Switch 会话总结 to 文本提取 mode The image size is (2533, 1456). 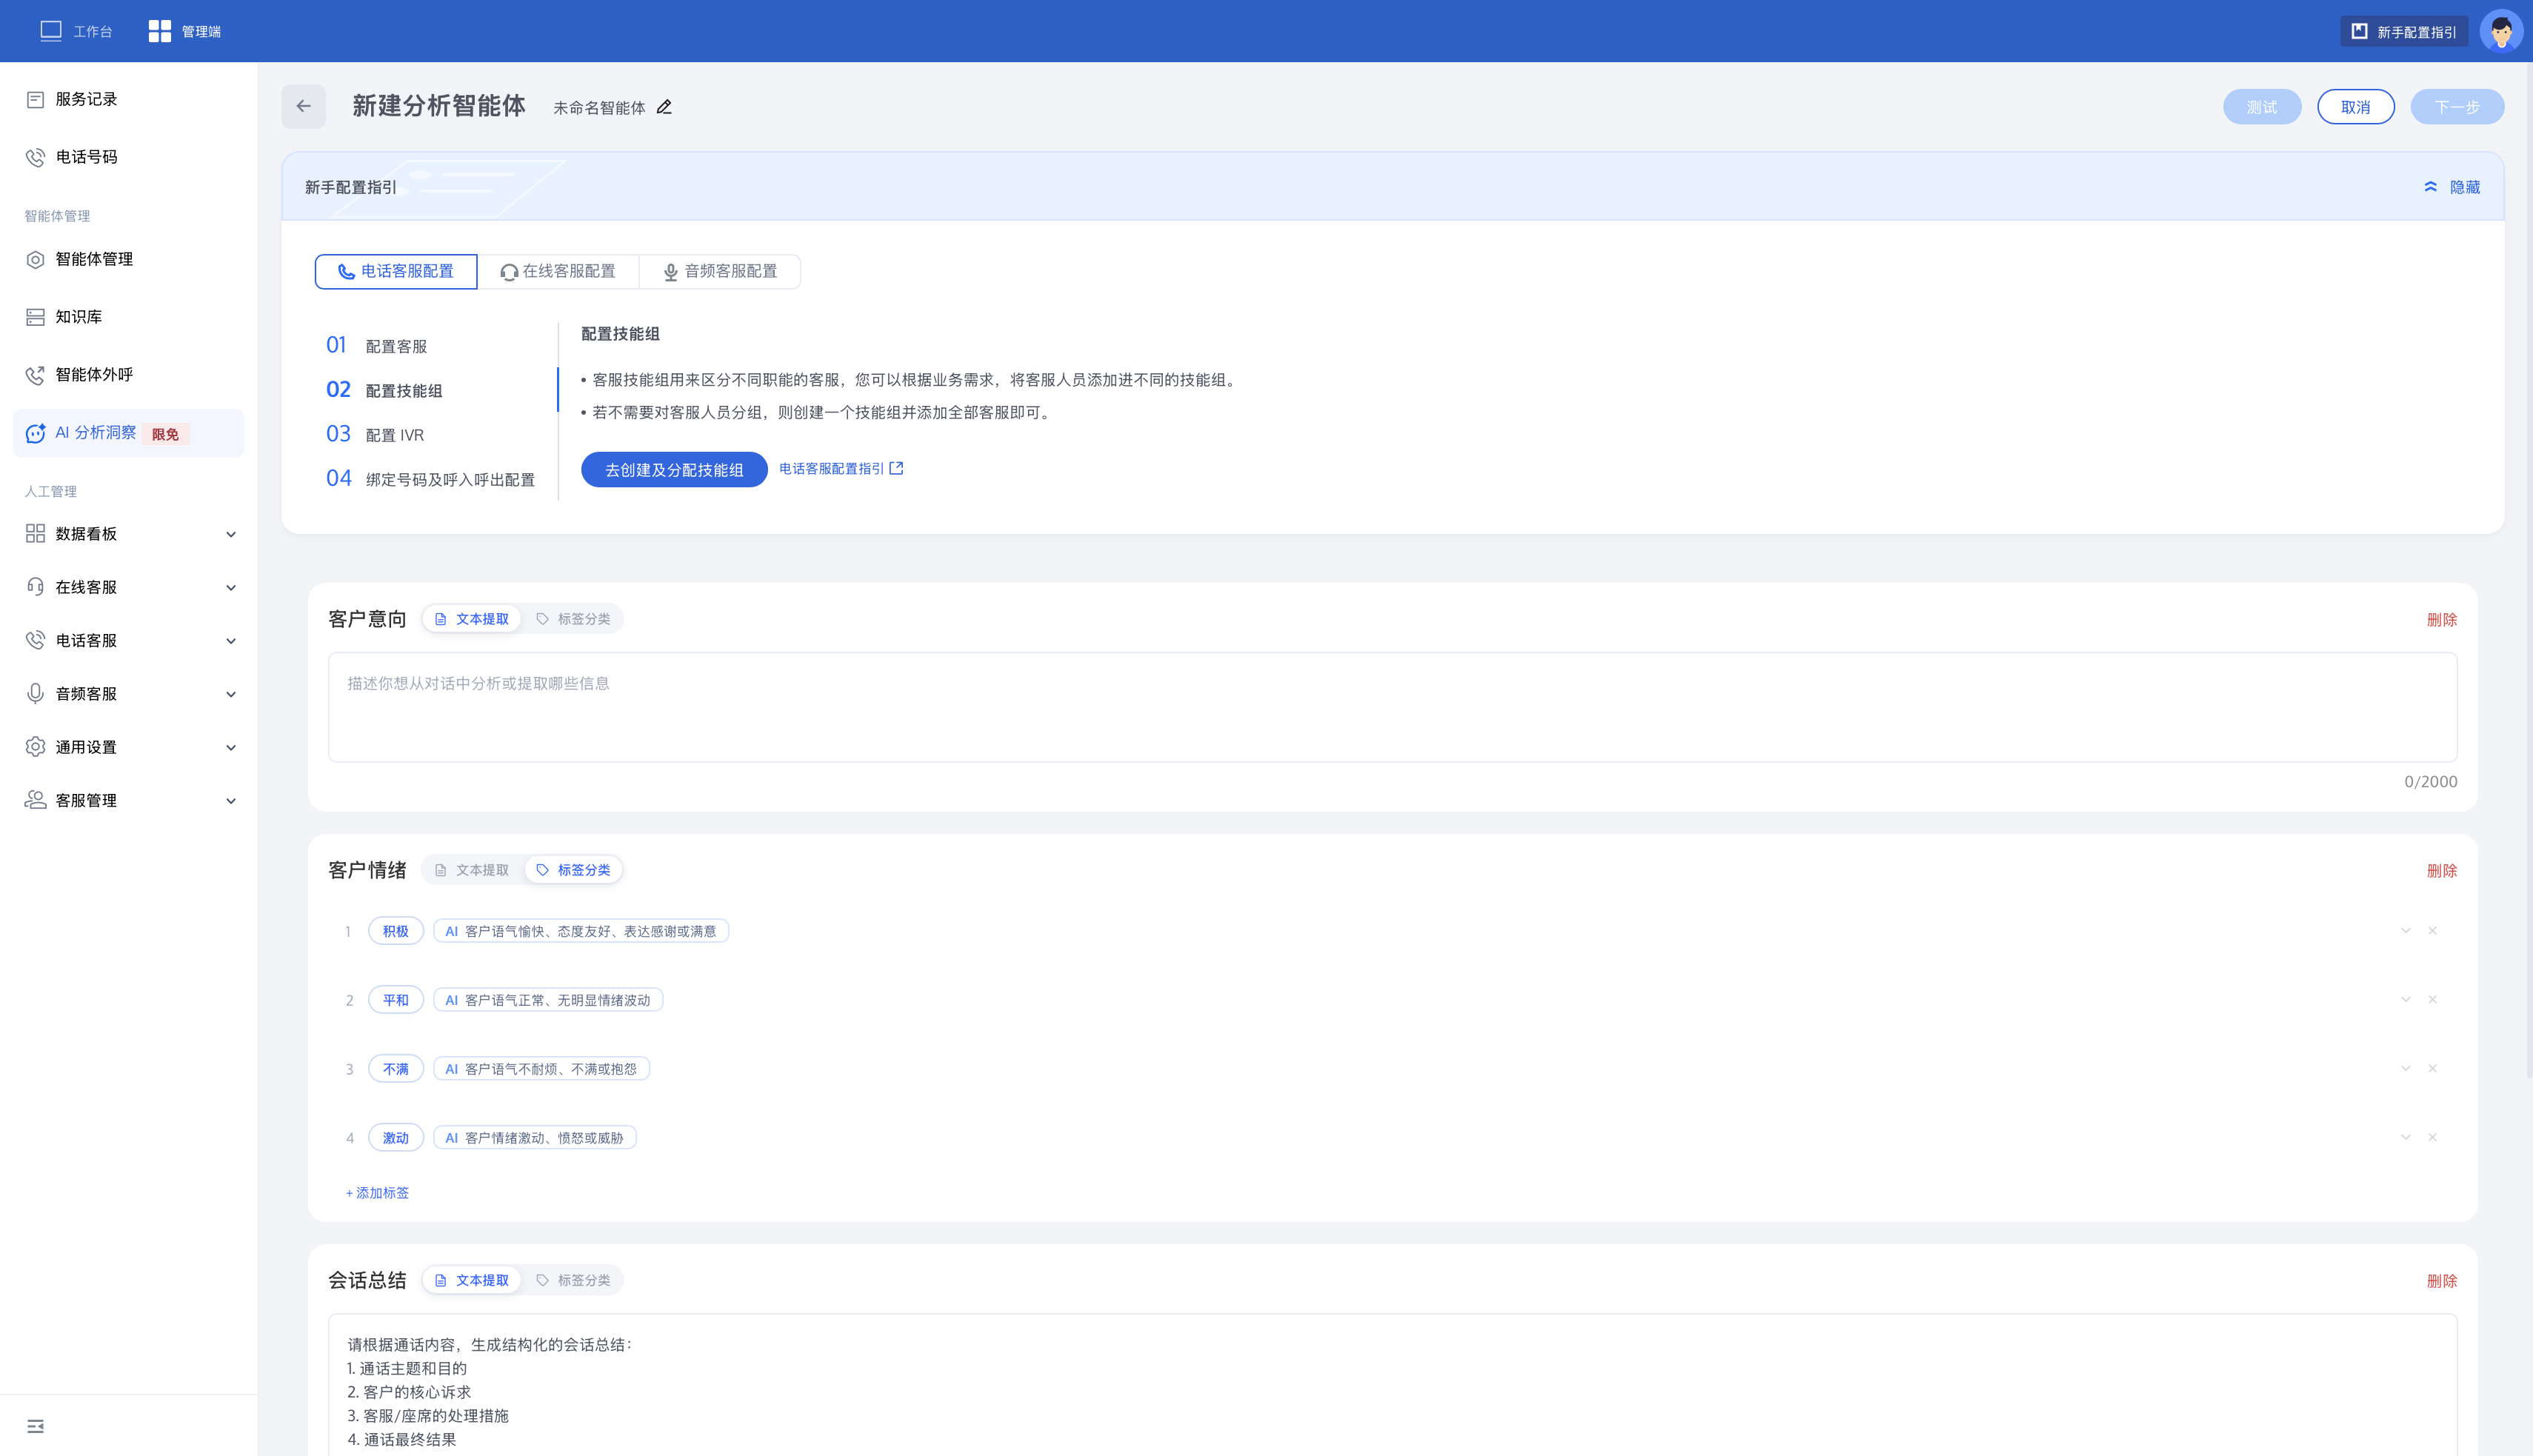(x=472, y=1280)
